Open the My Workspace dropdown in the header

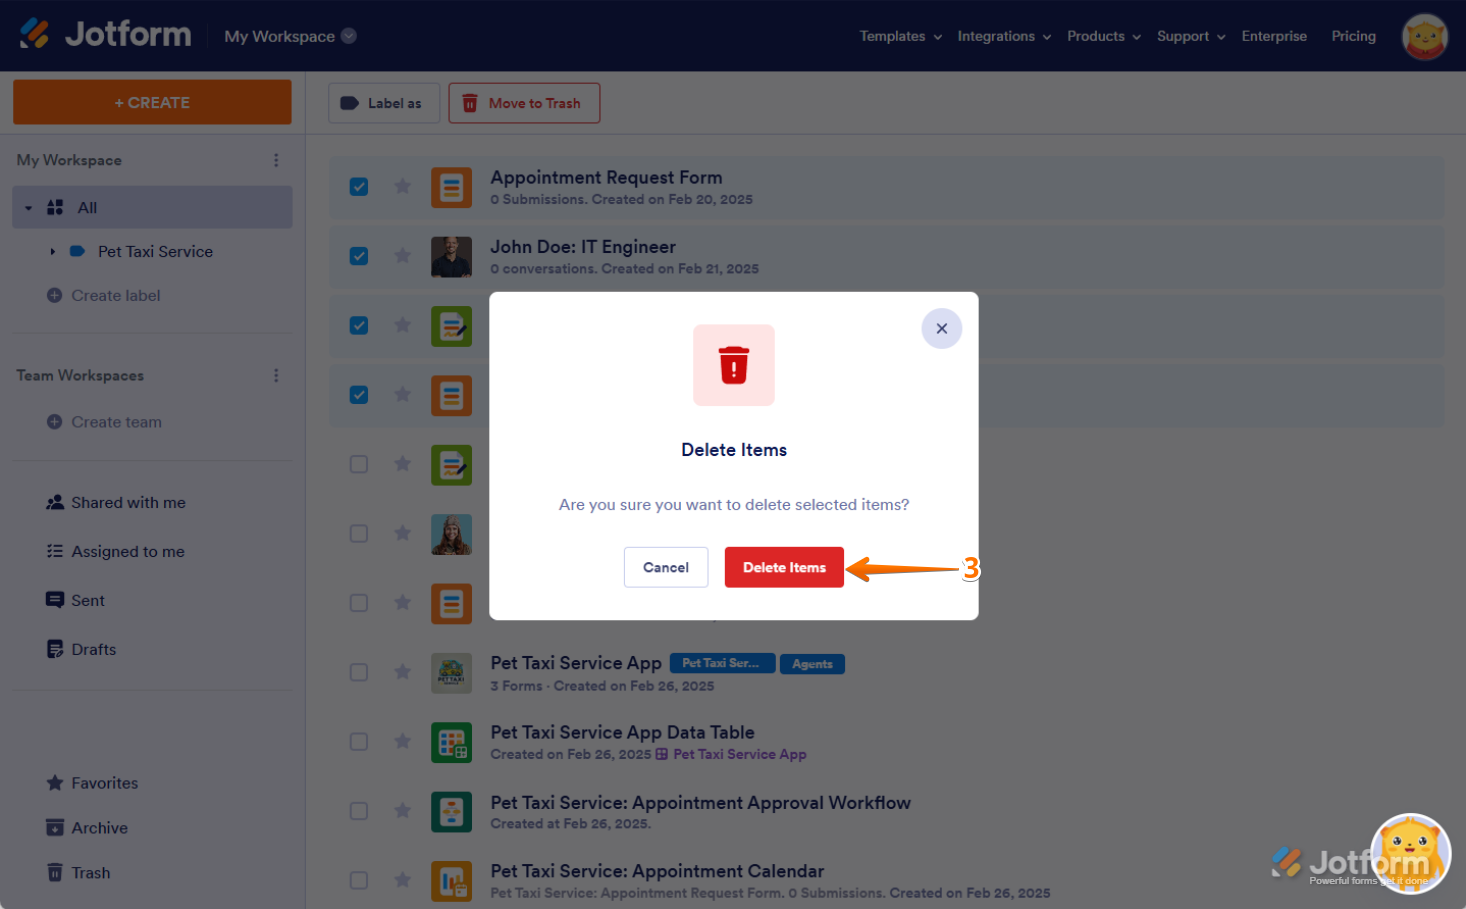tap(290, 36)
